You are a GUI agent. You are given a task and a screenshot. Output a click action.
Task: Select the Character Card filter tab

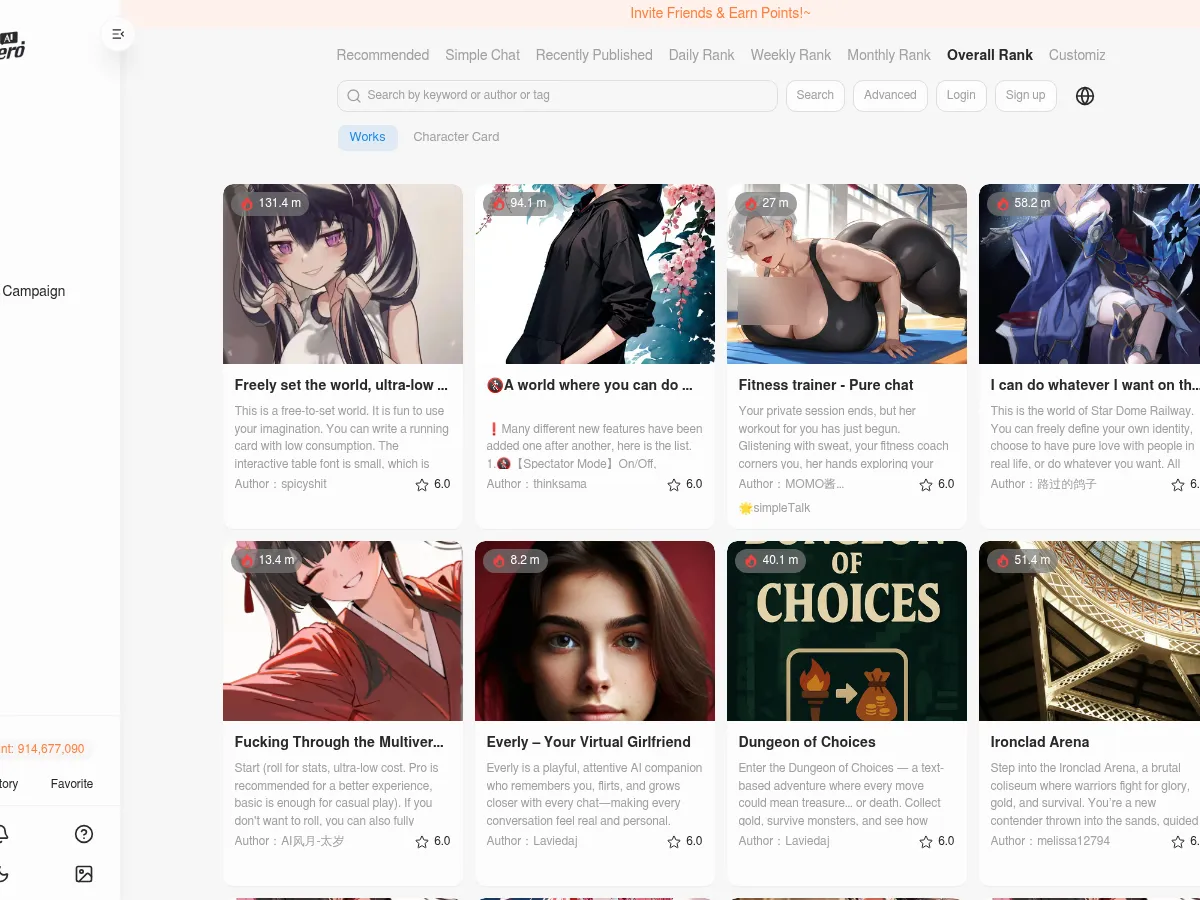[x=456, y=137]
